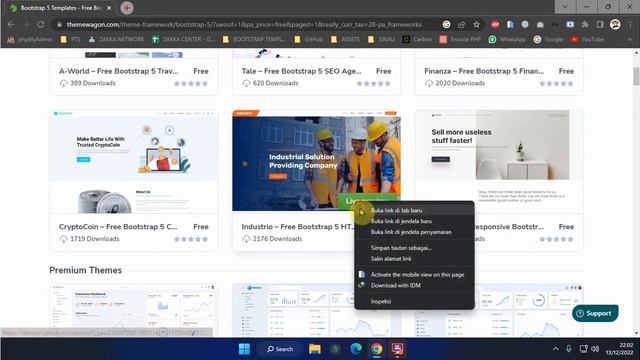Open the phpMyAdmin bookmark
640x360 pixels.
click(29, 40)
